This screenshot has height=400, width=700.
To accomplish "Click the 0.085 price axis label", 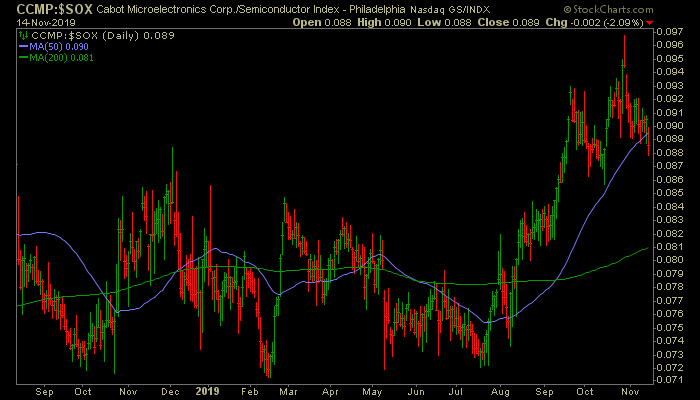I will (x=670, y=193).
